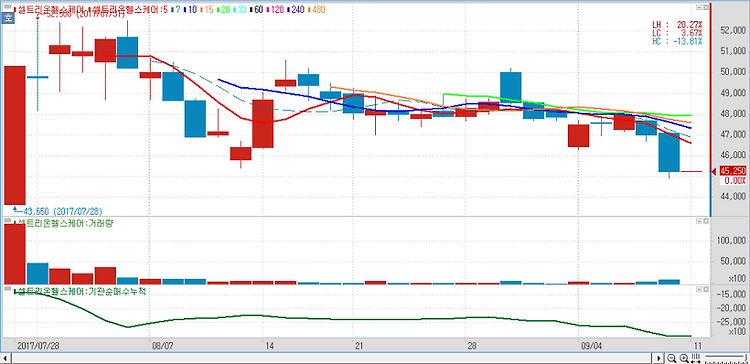The height and width of the screenshot is (364, 750).
Task: Select the 20-day moving average legend
Action: 223,10
